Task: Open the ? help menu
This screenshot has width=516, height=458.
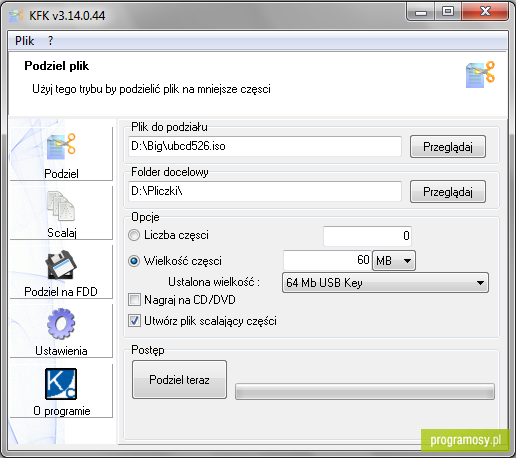Action: click(x=50, y=41)
